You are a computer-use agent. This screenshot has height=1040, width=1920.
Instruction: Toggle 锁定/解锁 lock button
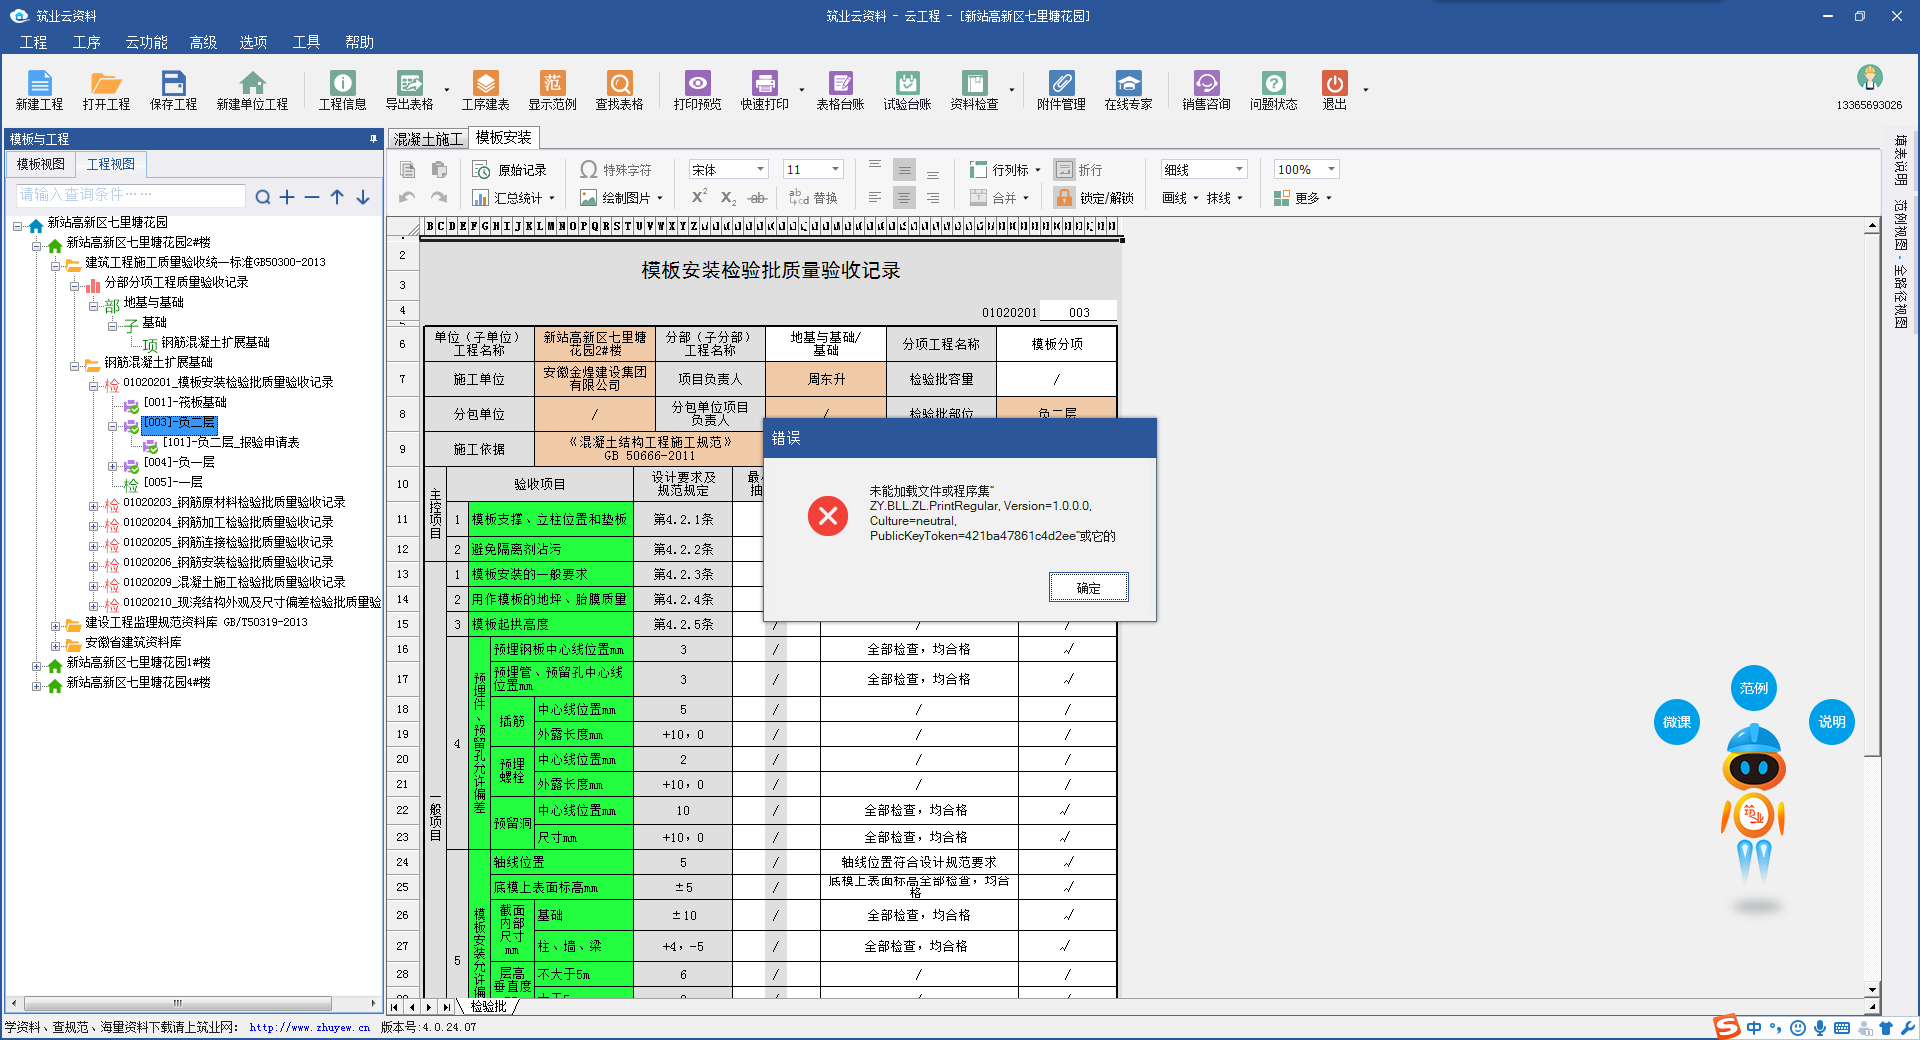tap(1095, 198)
